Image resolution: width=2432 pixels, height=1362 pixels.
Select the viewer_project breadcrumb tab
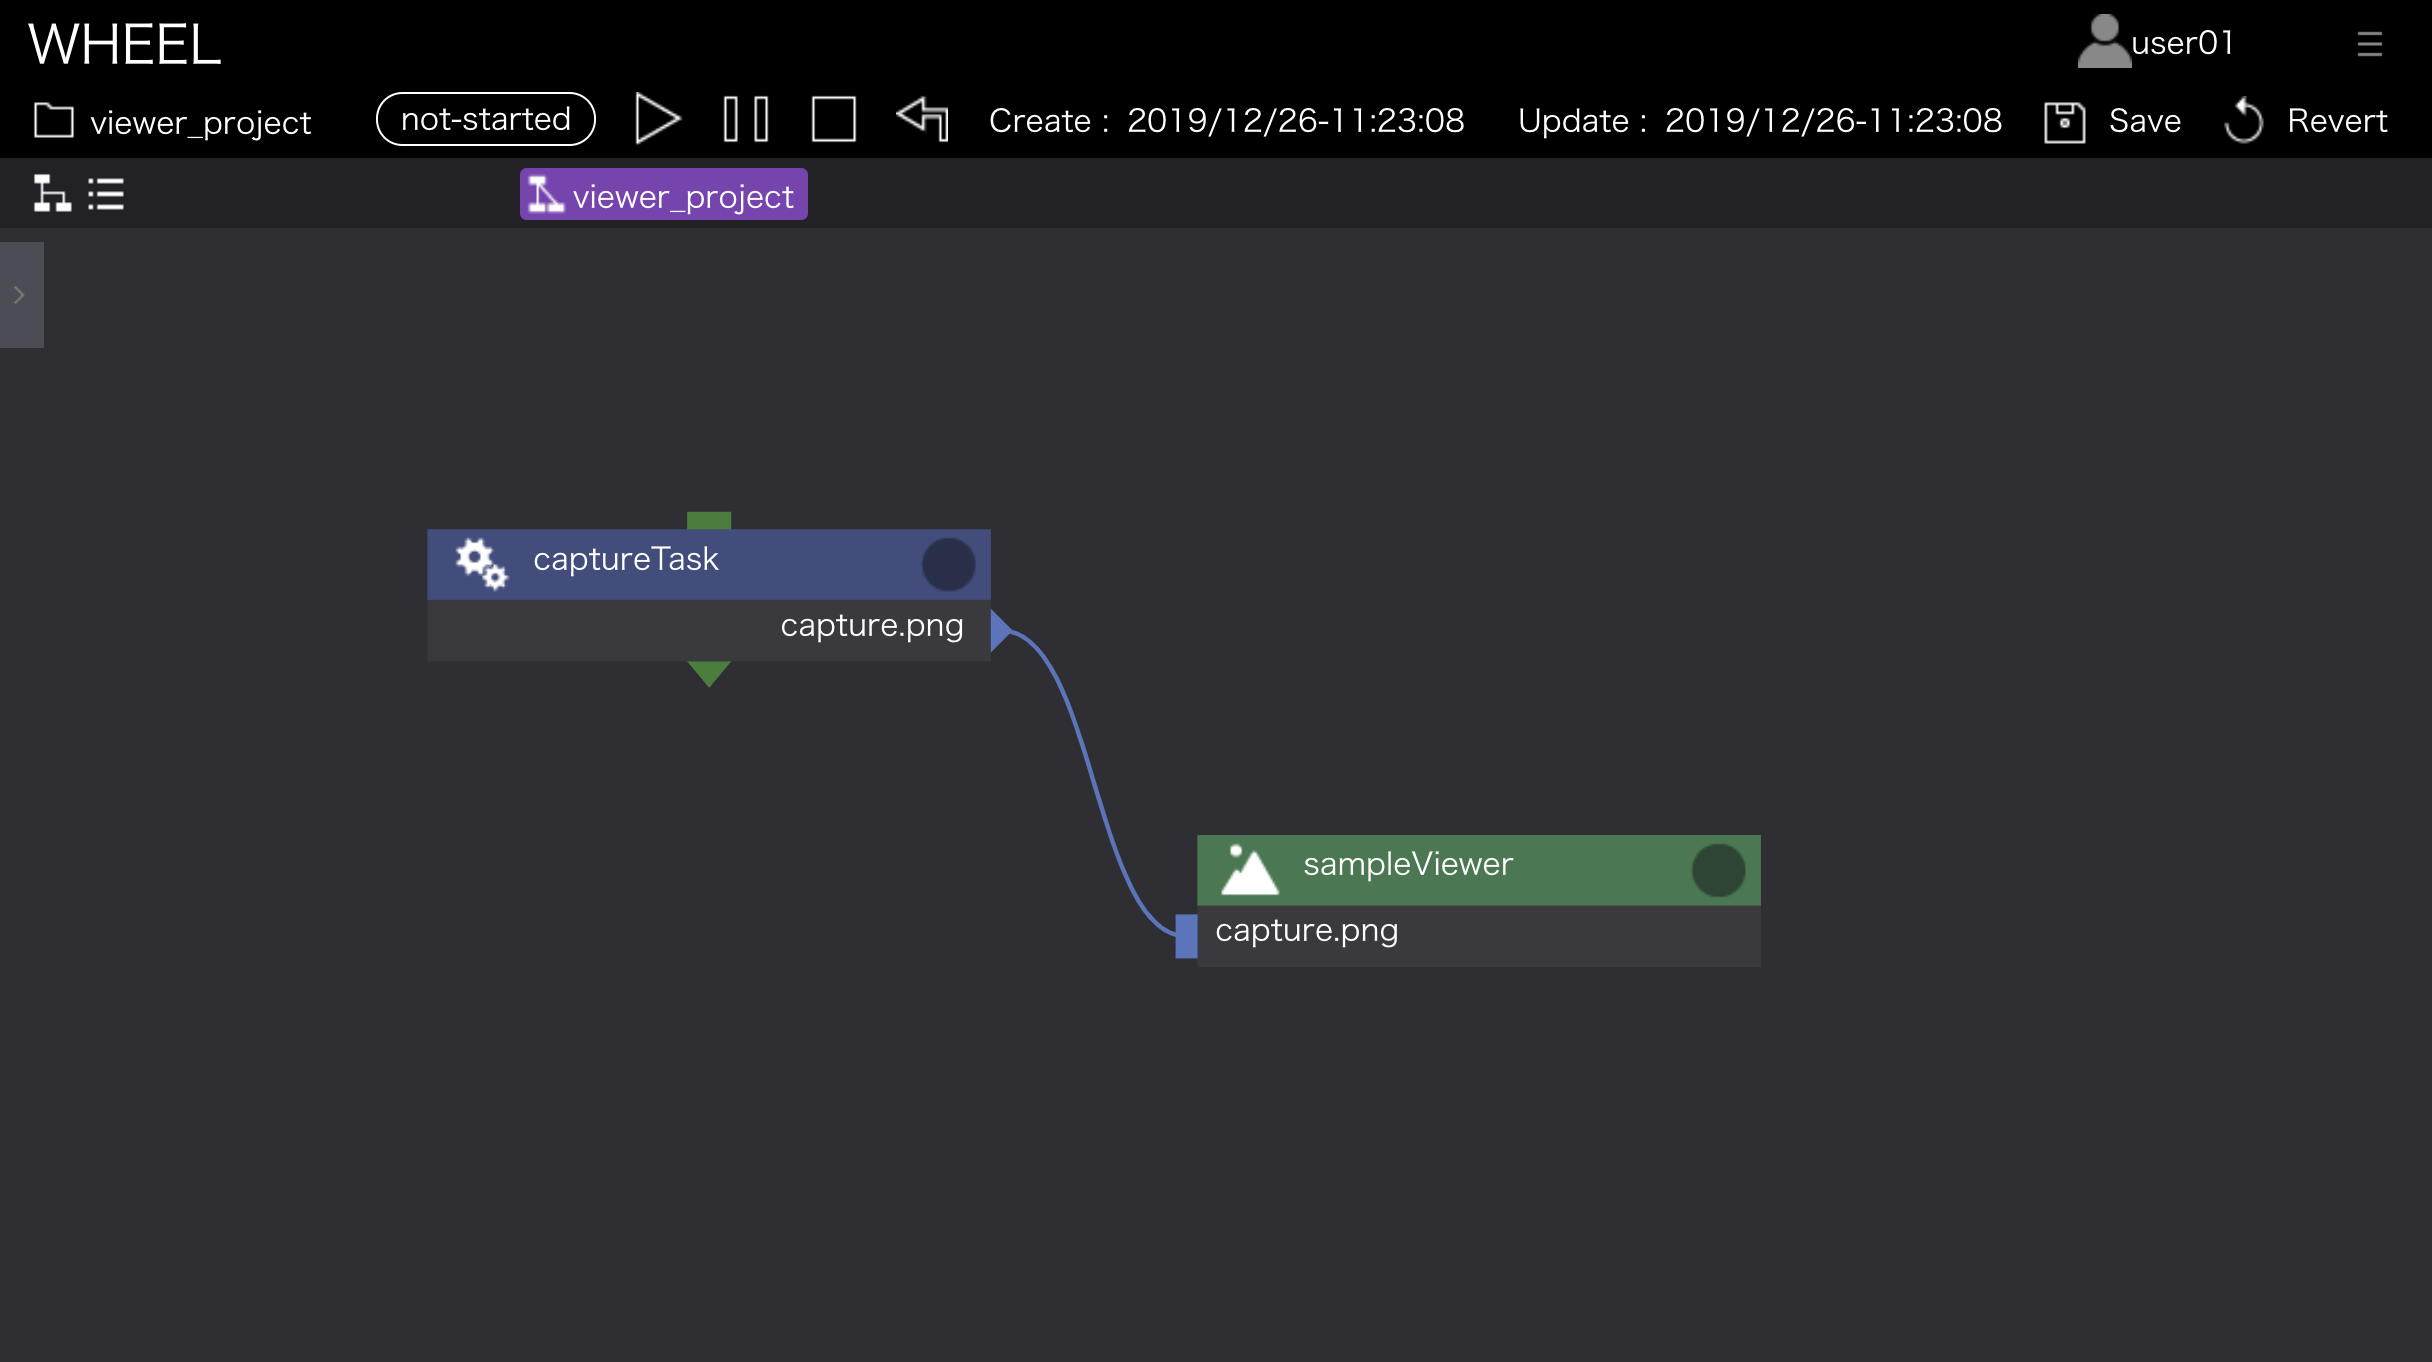tap(663, 195)
